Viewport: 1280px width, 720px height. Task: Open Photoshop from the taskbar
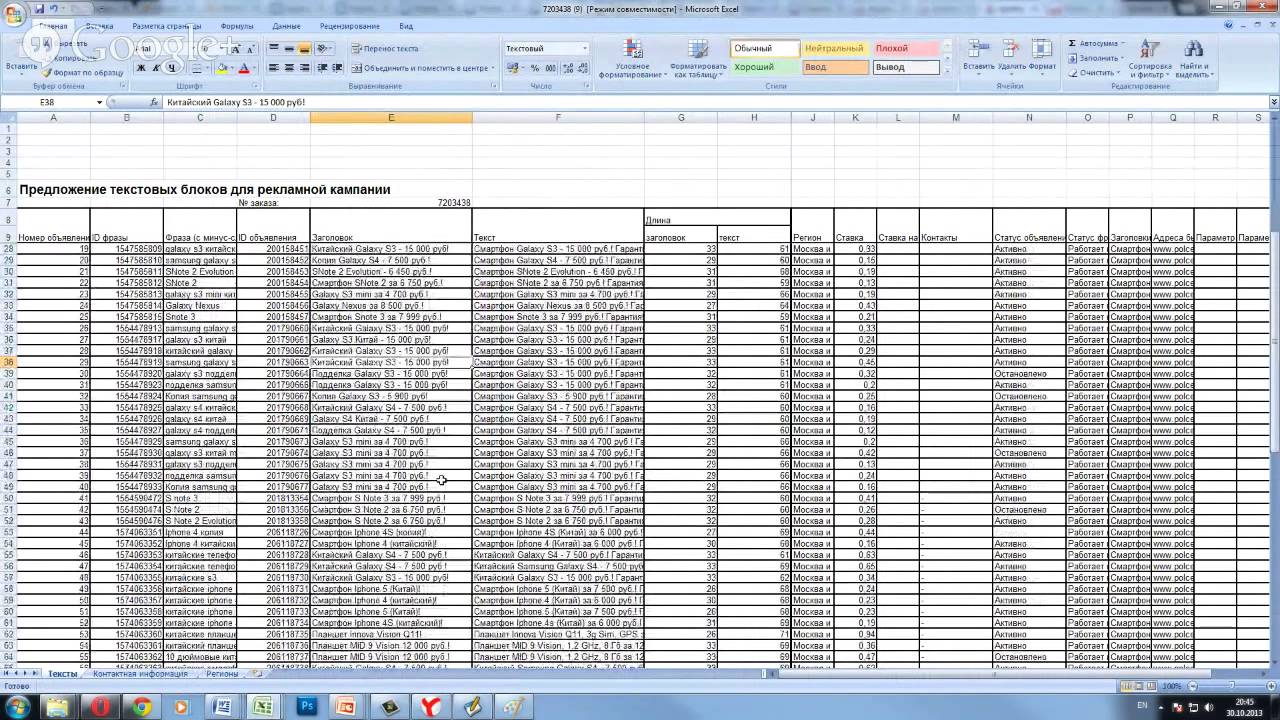coord(306,706)
